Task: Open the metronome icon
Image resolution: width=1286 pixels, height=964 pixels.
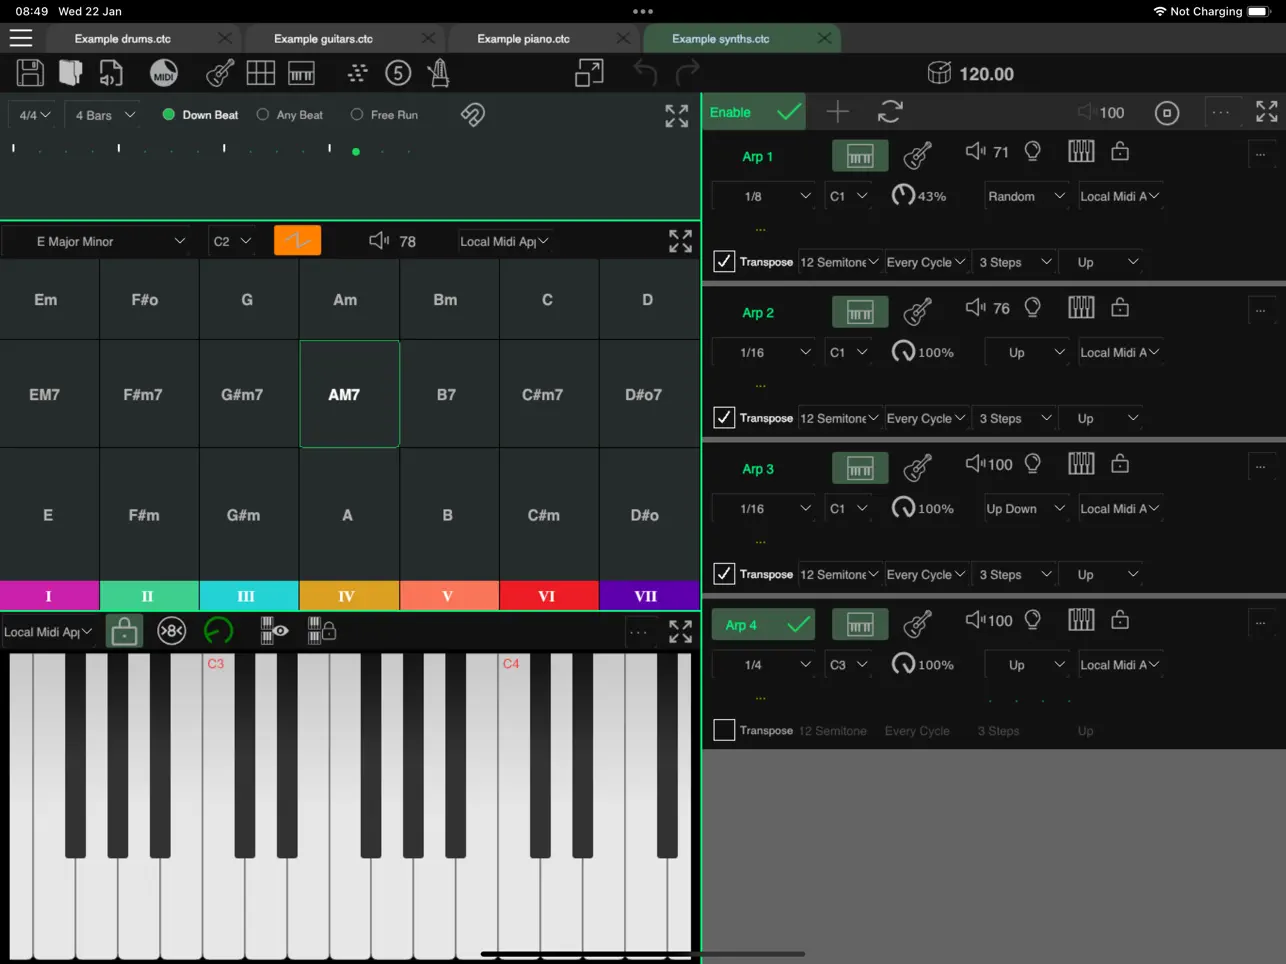Action: 438,73
